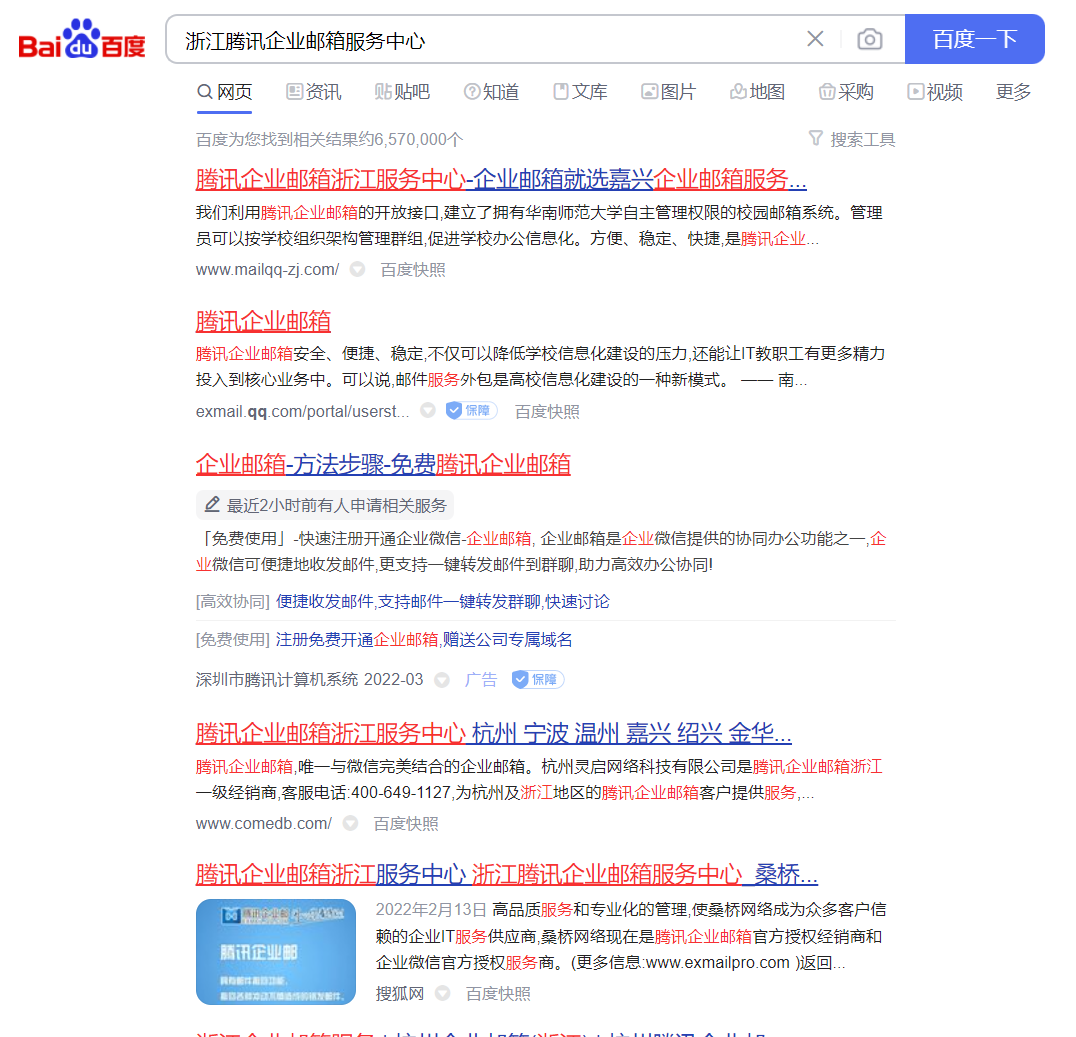The image size is (1076, 1037).
Task: Open the 采购 tab
Action: (x=846, y=92)
